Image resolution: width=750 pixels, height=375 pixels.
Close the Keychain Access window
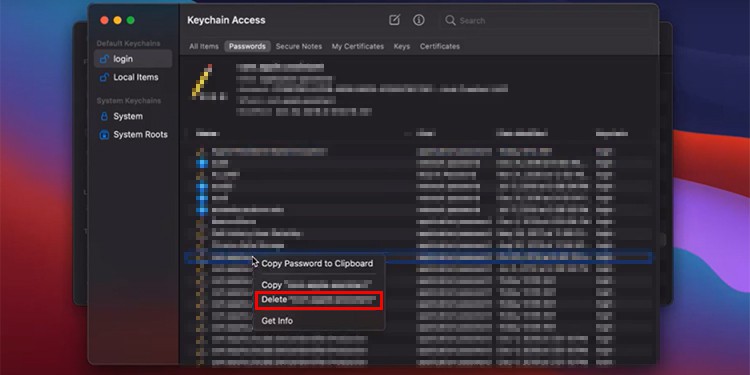click(104, 20)
